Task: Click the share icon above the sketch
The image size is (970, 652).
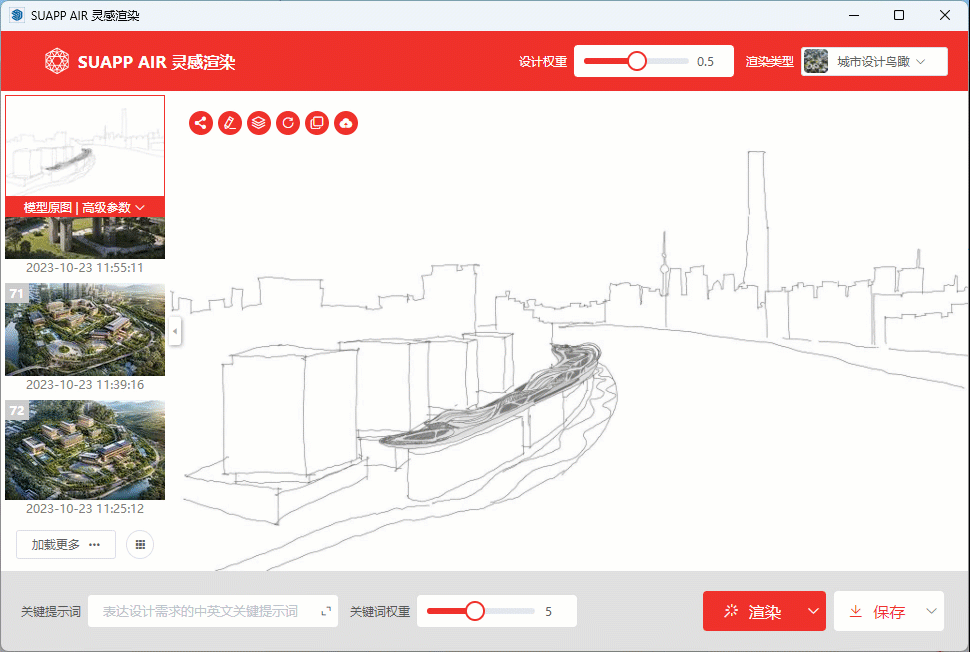Action: [x=201, y=123]
